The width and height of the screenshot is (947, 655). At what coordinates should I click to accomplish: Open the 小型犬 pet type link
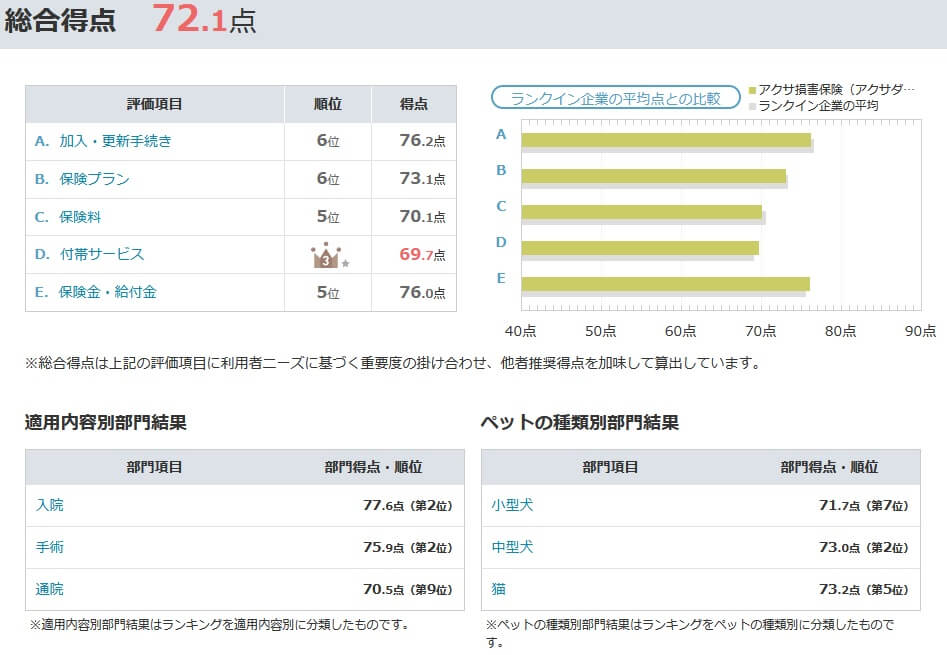click(512, 505)
